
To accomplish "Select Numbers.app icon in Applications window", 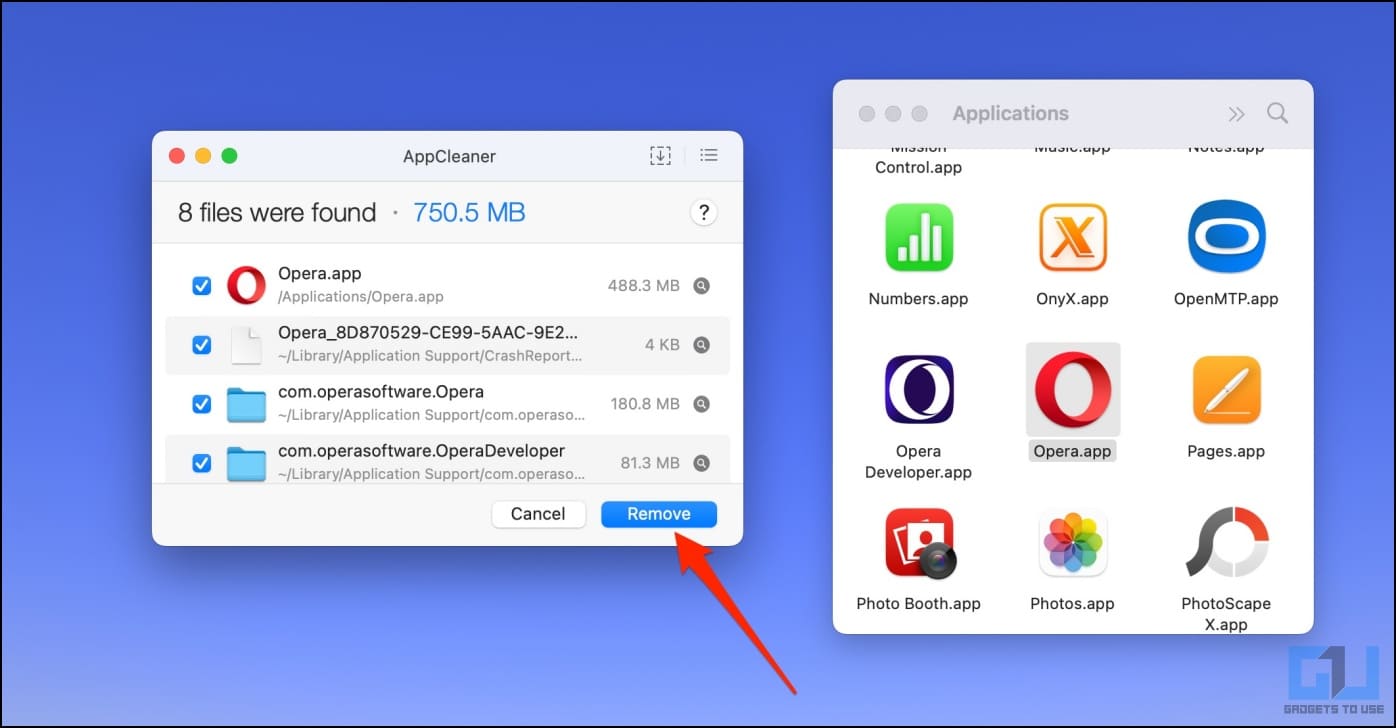I will [x=919, y=238].
